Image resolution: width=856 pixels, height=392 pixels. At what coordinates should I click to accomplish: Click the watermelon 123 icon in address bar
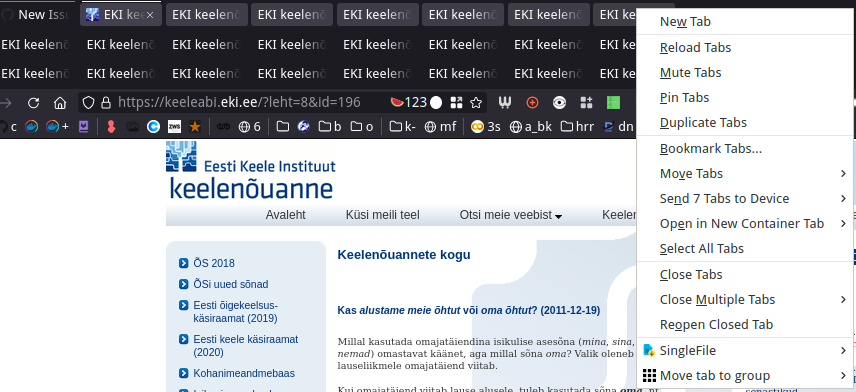tap(408, 102)
